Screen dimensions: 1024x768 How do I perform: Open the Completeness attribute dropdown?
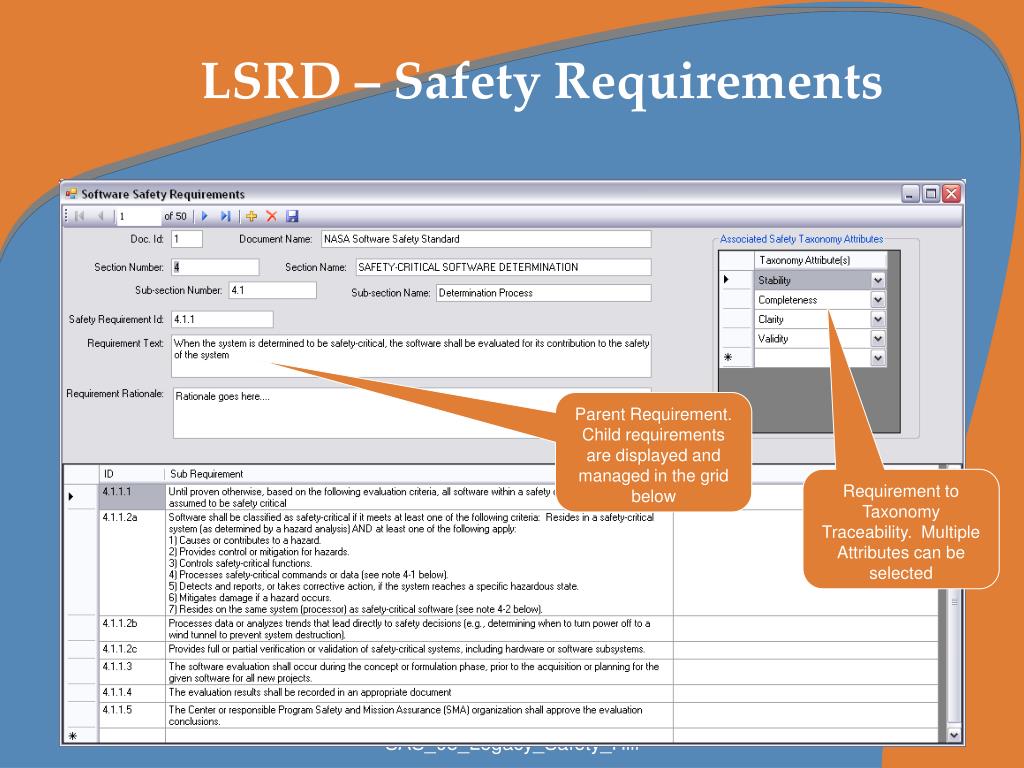tap(878, 300)
